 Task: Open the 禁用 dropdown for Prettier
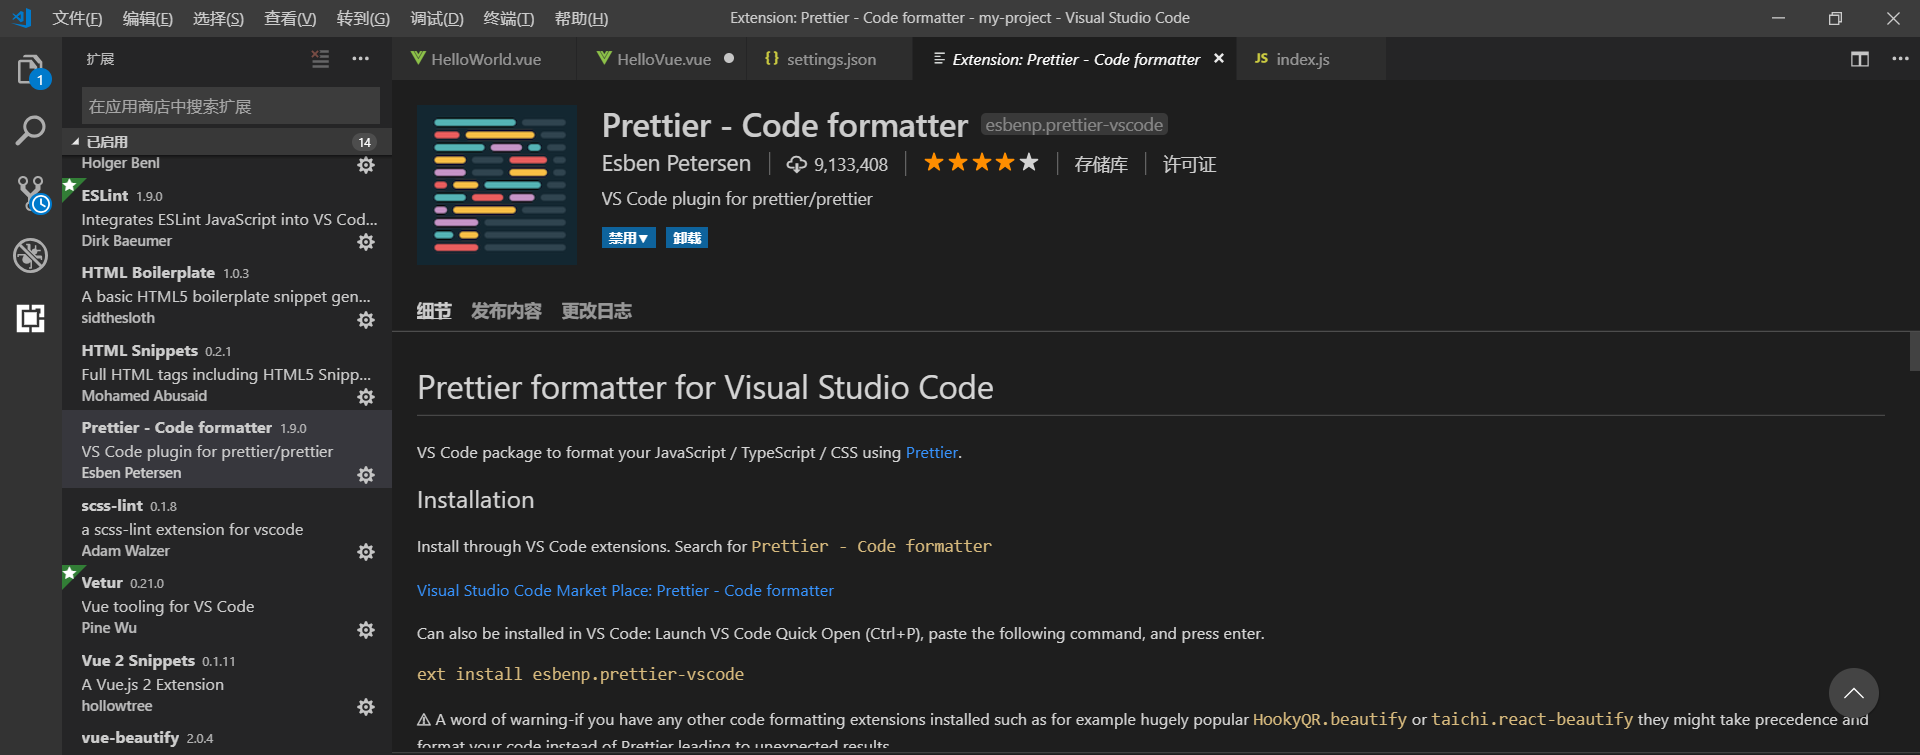point(628,238)
